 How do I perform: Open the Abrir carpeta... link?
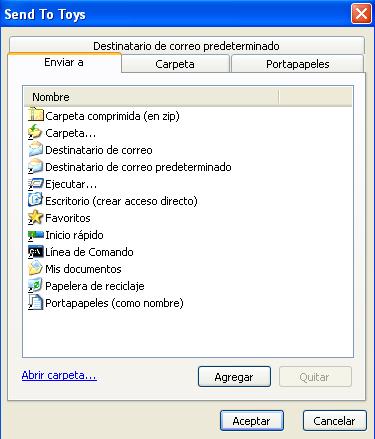coord(59,375)
